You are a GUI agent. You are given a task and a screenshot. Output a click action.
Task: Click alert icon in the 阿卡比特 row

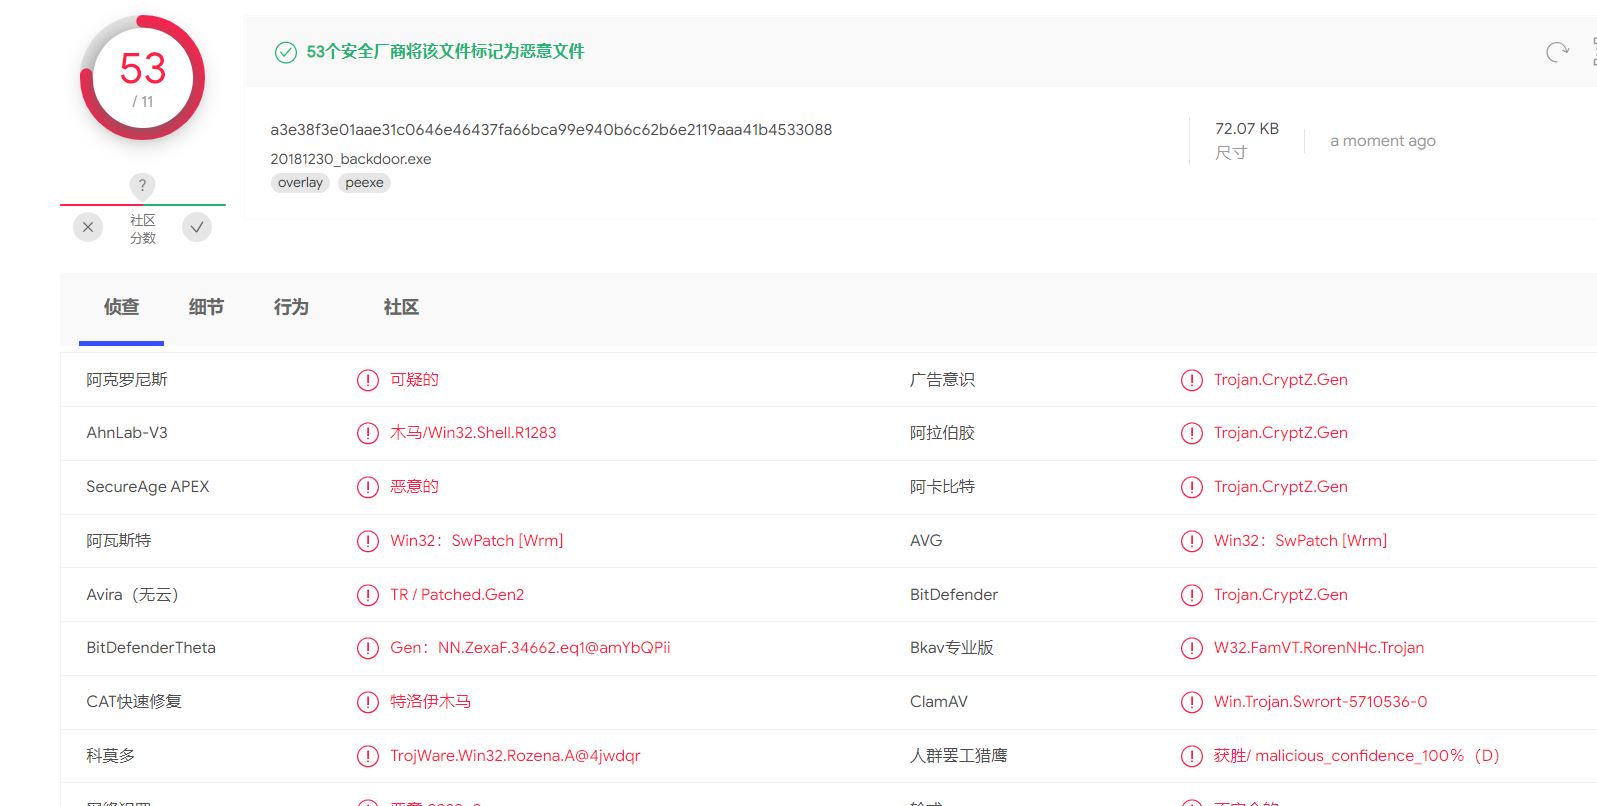1192,487
